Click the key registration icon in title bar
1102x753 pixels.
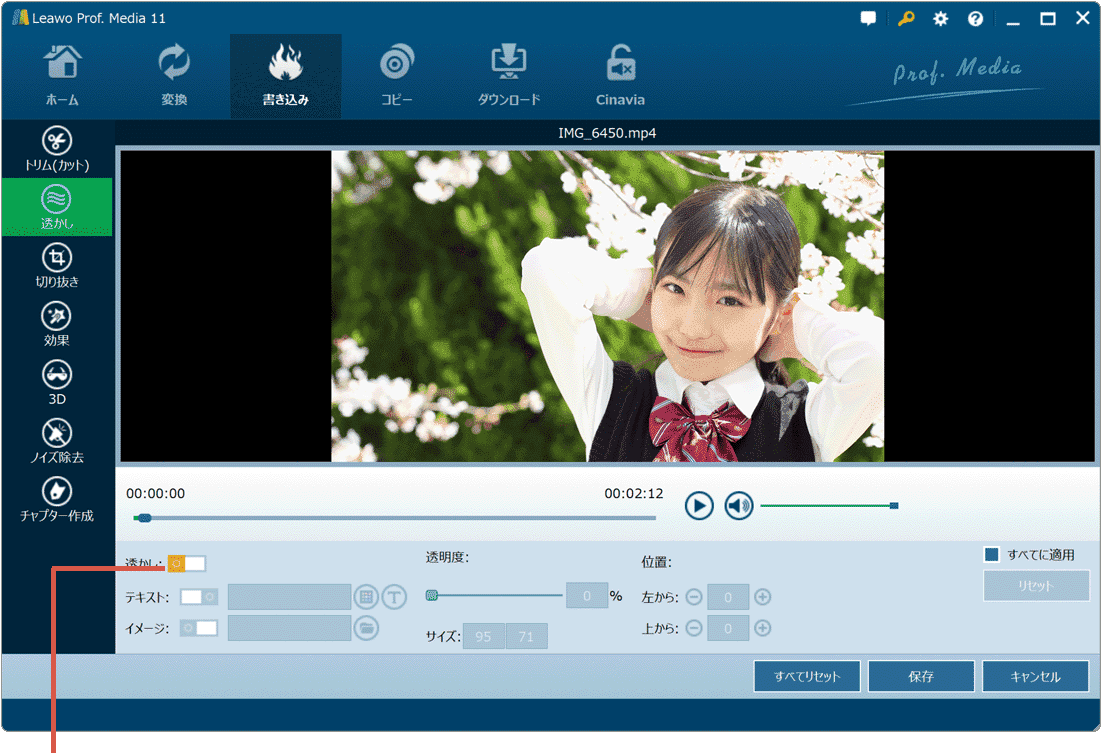pyautogui.click(x=906, y=19)
